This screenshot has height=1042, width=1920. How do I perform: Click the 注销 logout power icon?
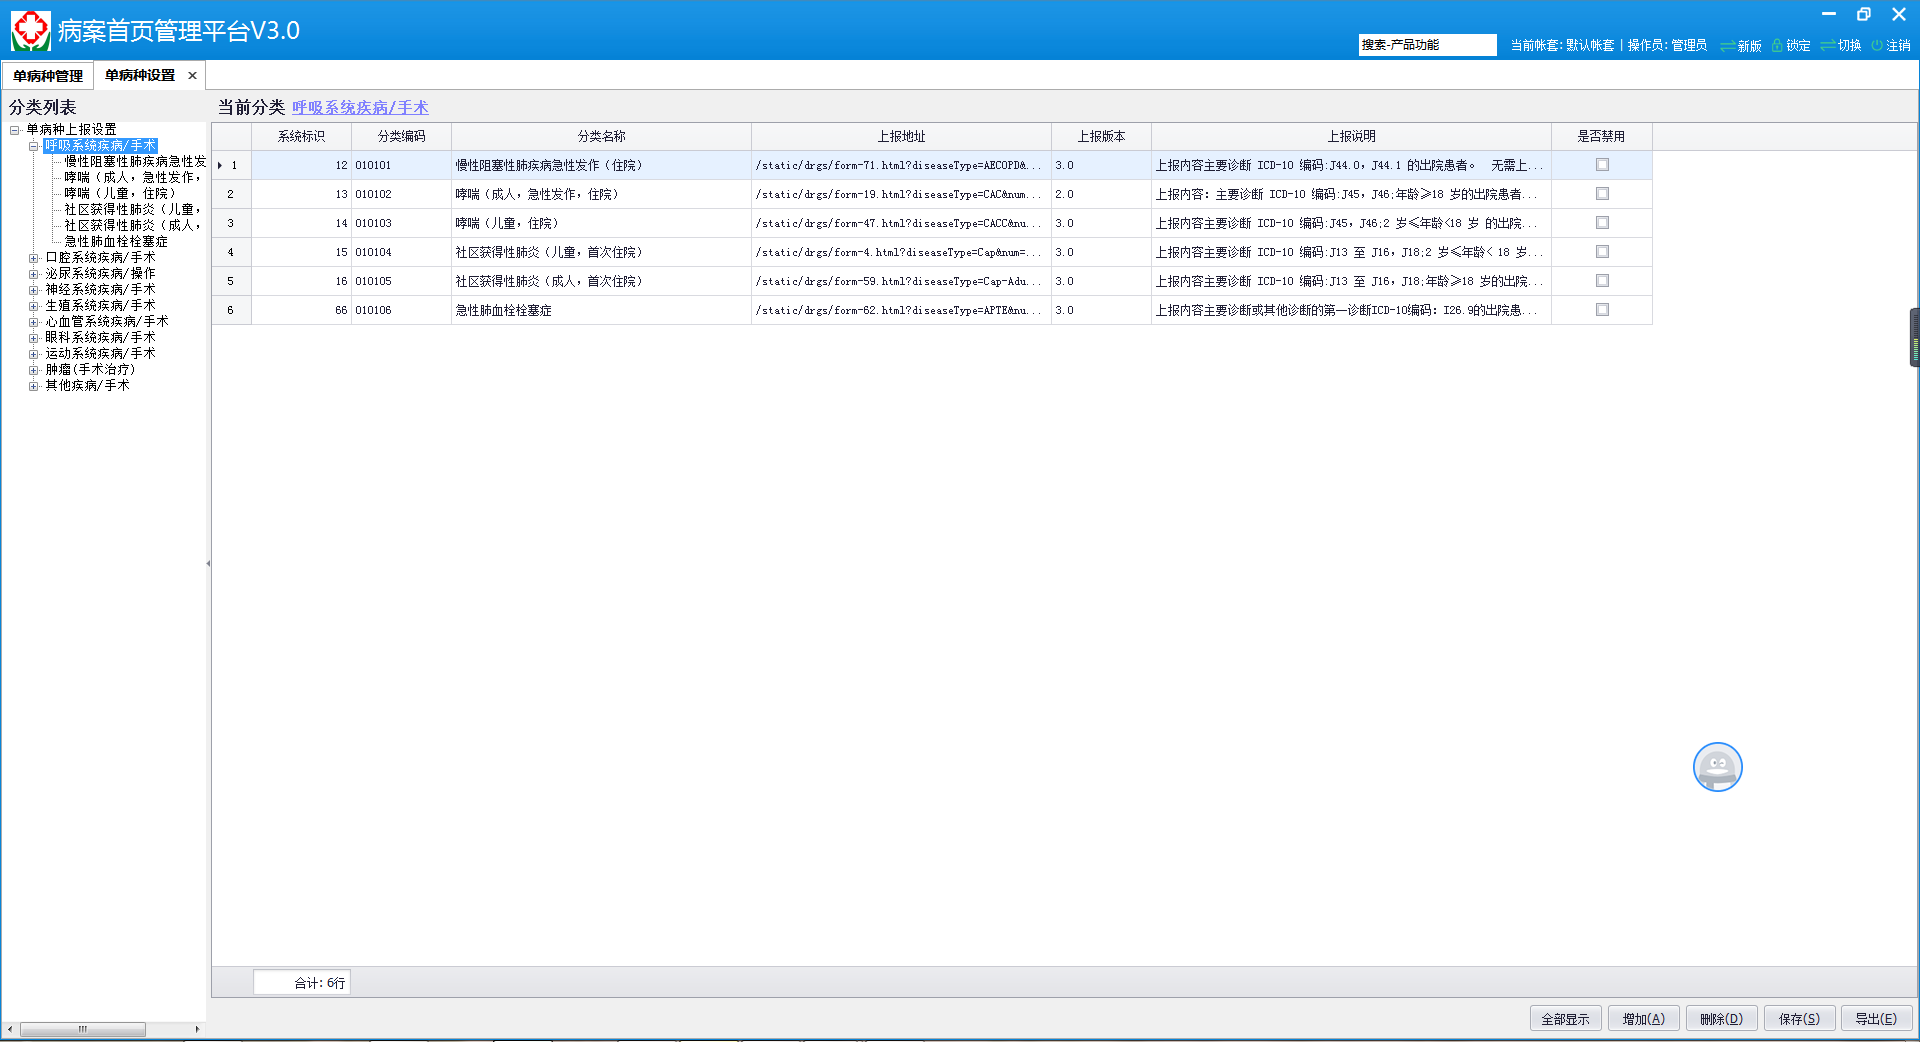pos(1877,46)
